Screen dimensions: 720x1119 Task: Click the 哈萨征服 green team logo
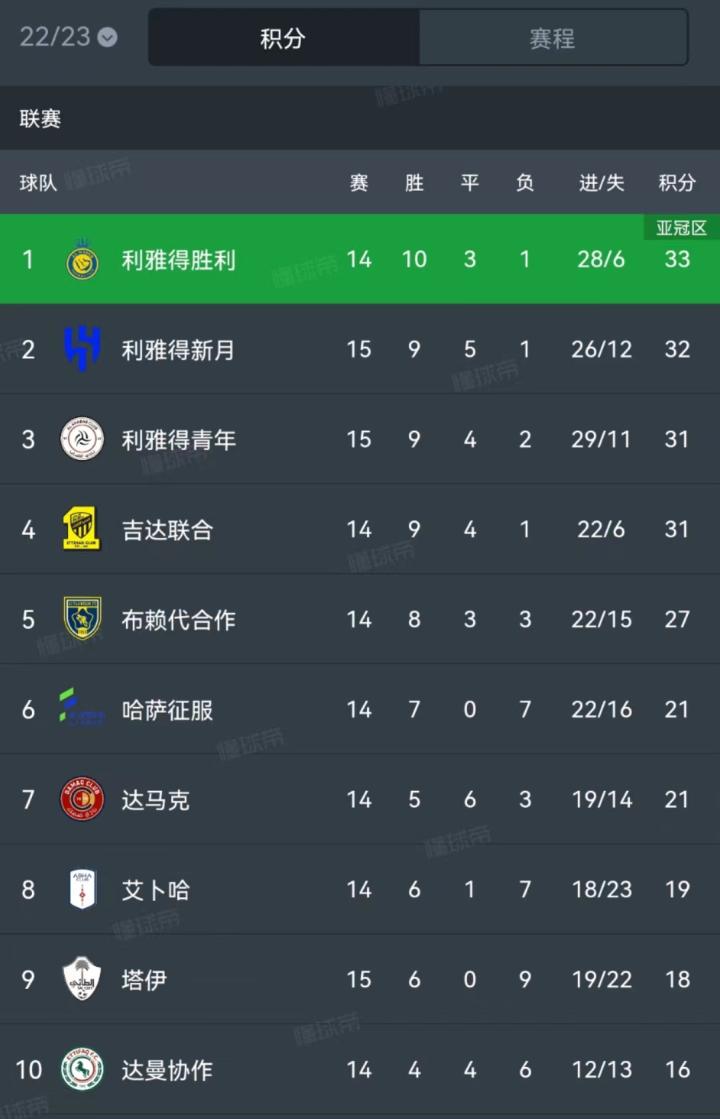(82, 709)
